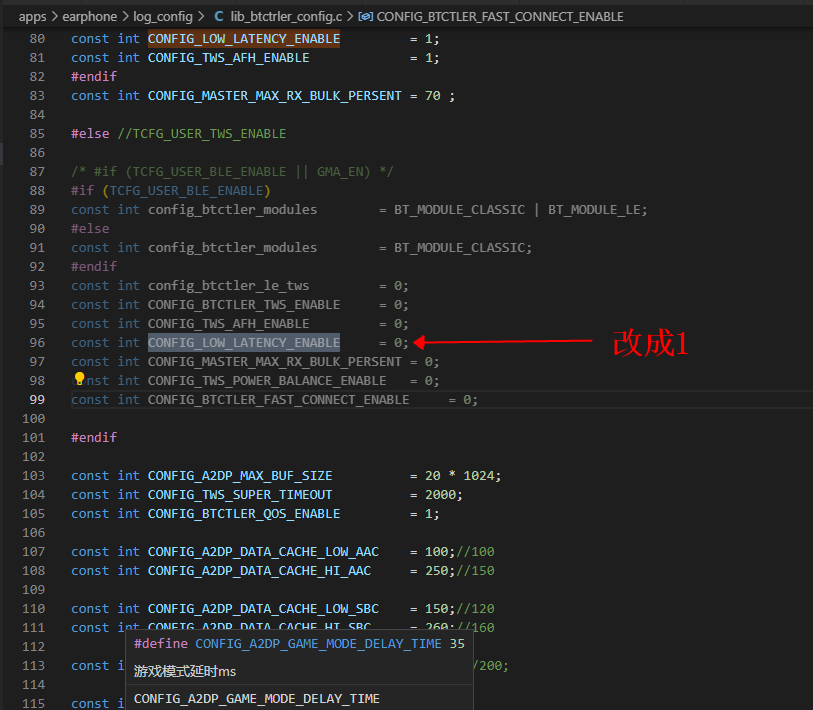Screen dimensions: 813x710
Task: Click the BT_MODULE_LE token on line 89
Action: point(594,210)
